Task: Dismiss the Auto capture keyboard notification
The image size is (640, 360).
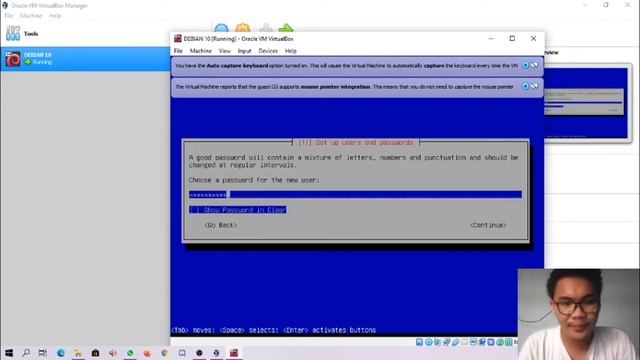Action: 526,65
